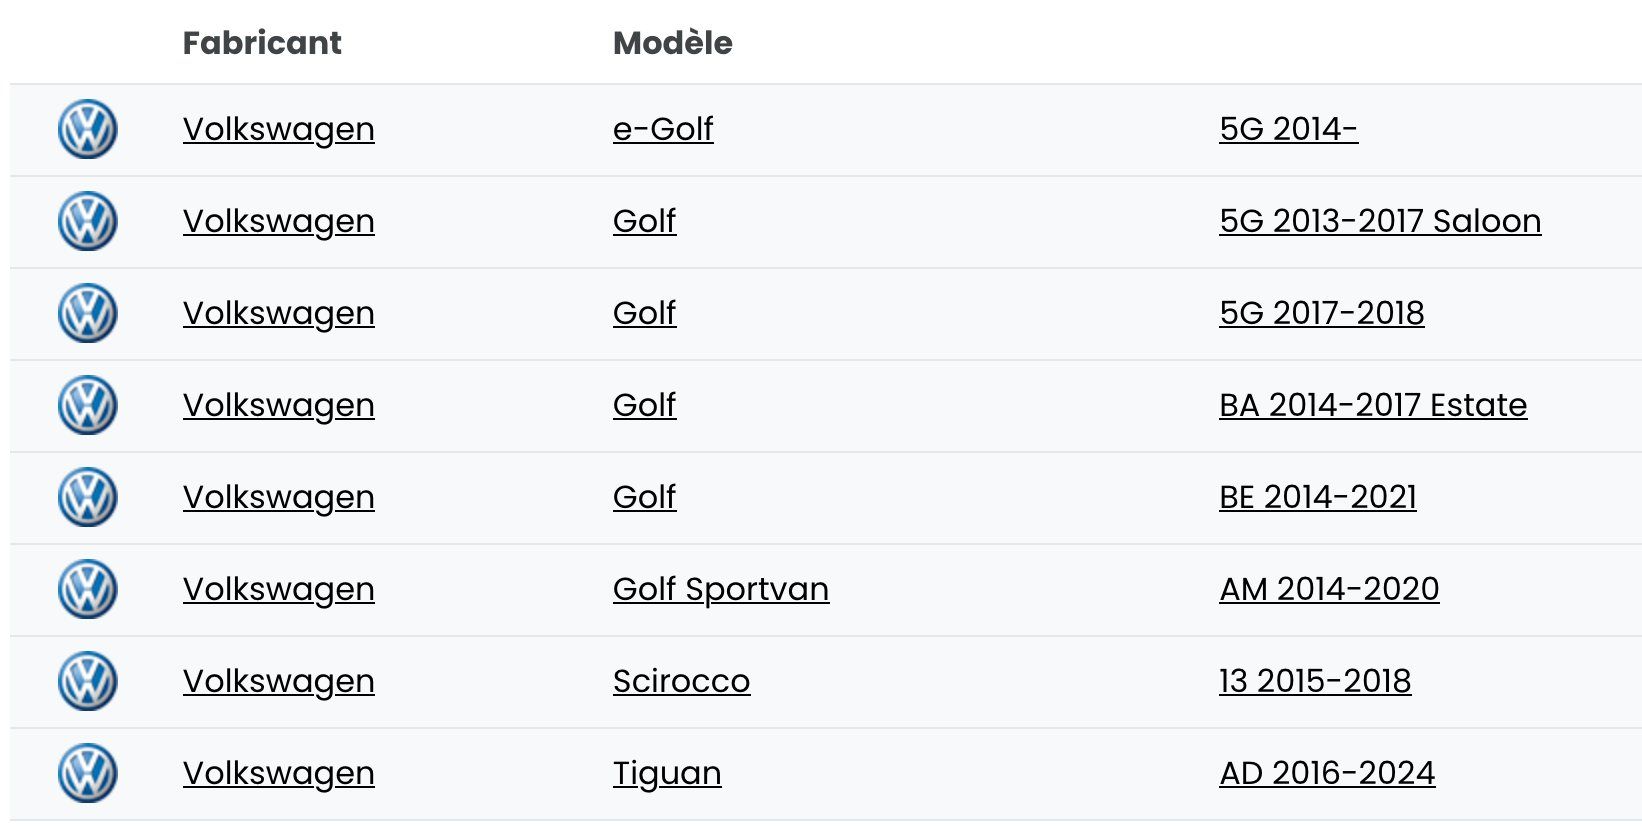Select the Volkswagen logo in the Tiguan row
The width and height of the screenshot is (1642, 828).
pos(88,774)
